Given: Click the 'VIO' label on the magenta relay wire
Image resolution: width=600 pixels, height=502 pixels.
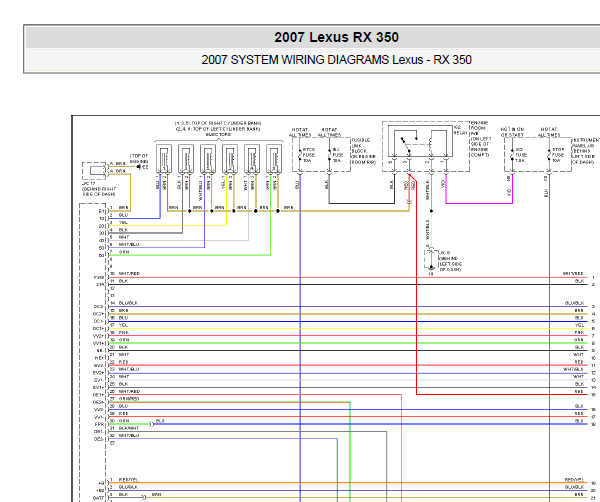Looking at the screenshot, I should coord(443,184).
